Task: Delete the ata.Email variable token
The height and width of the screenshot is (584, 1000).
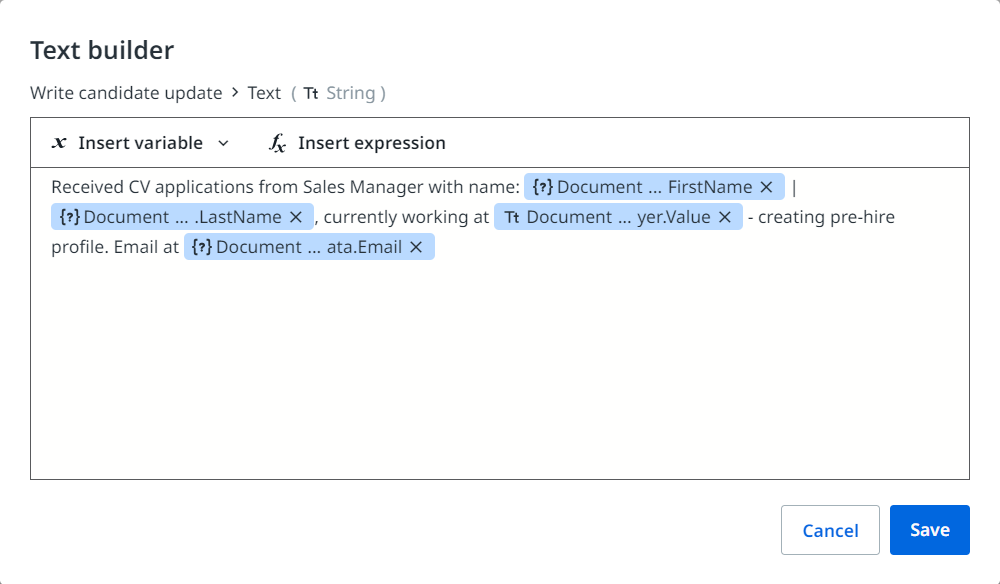Action: 417,247
